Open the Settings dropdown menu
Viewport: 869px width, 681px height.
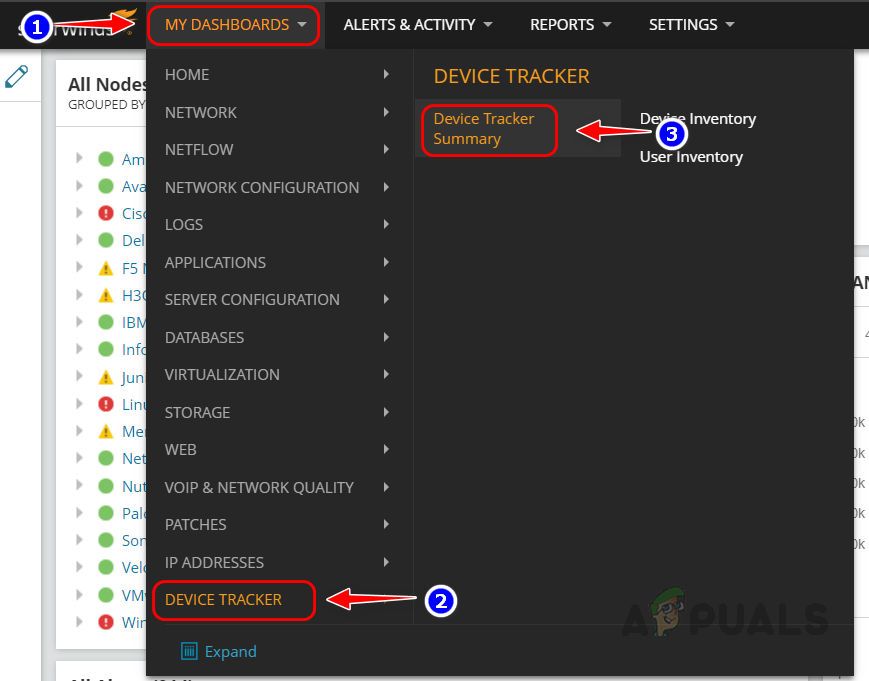tap(691, 25)
